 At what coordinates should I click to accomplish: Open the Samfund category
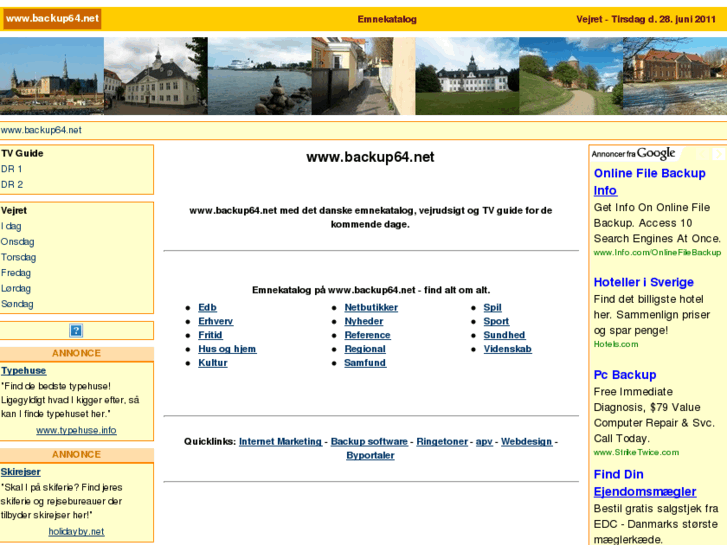click(365, 363)
